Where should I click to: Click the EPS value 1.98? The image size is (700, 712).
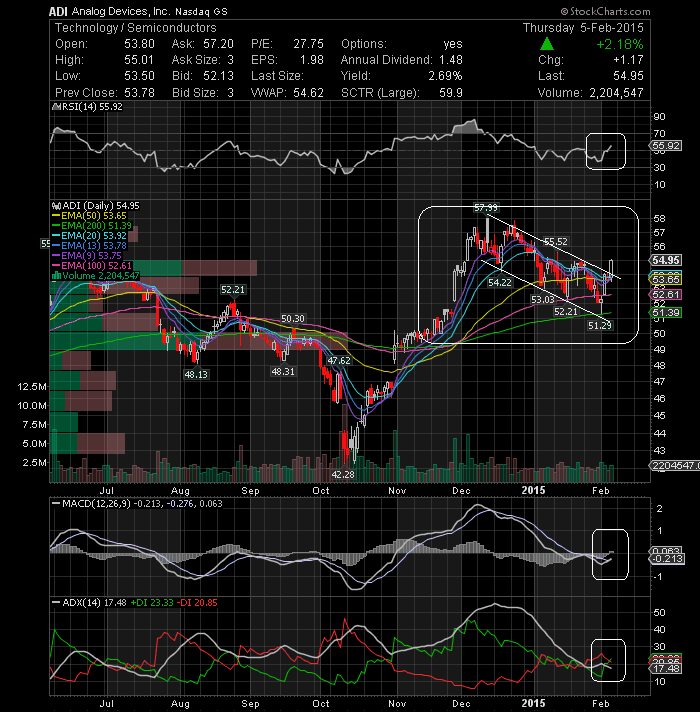(311, 60)
